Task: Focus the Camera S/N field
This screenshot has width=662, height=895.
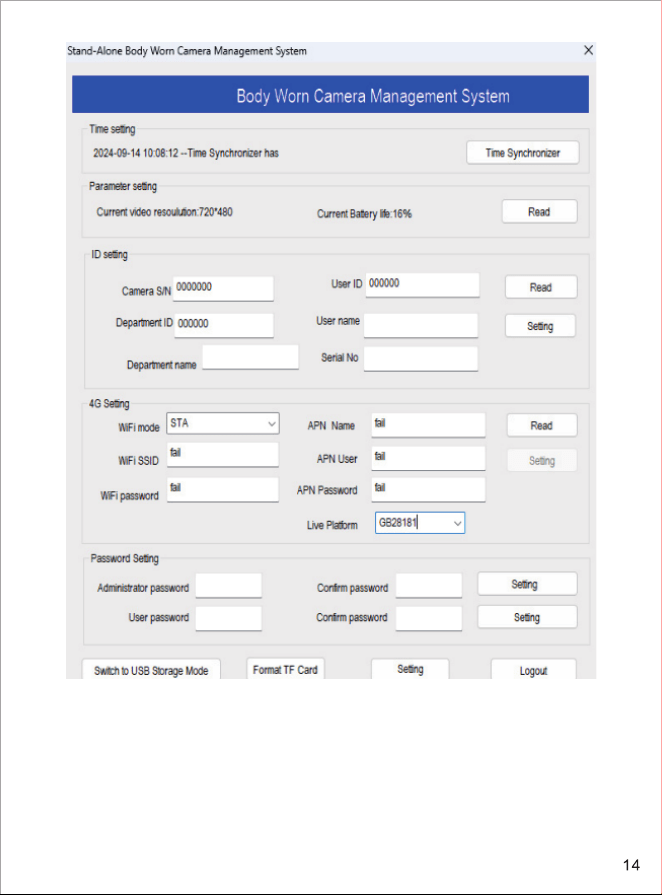Action: pyautogui.click(x=224, y=288)
